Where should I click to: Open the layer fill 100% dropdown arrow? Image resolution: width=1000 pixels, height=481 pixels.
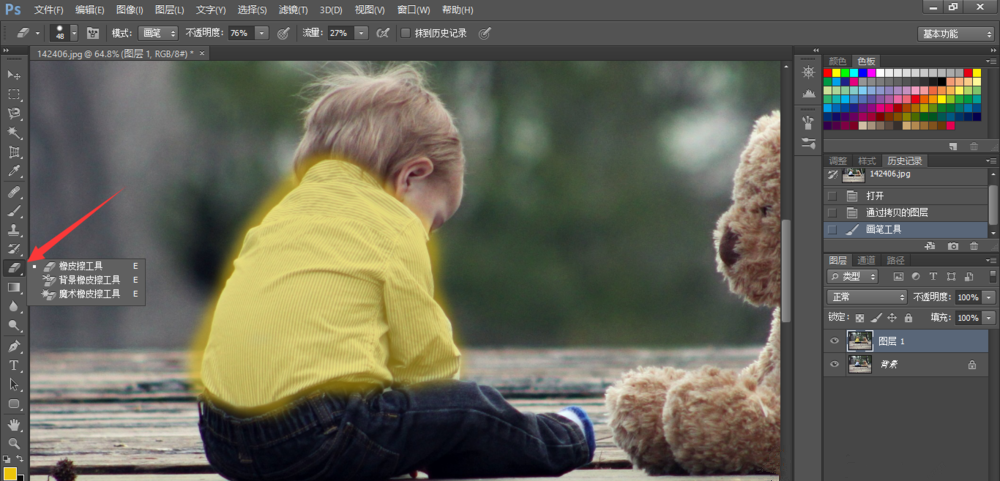tap(989, 318)
